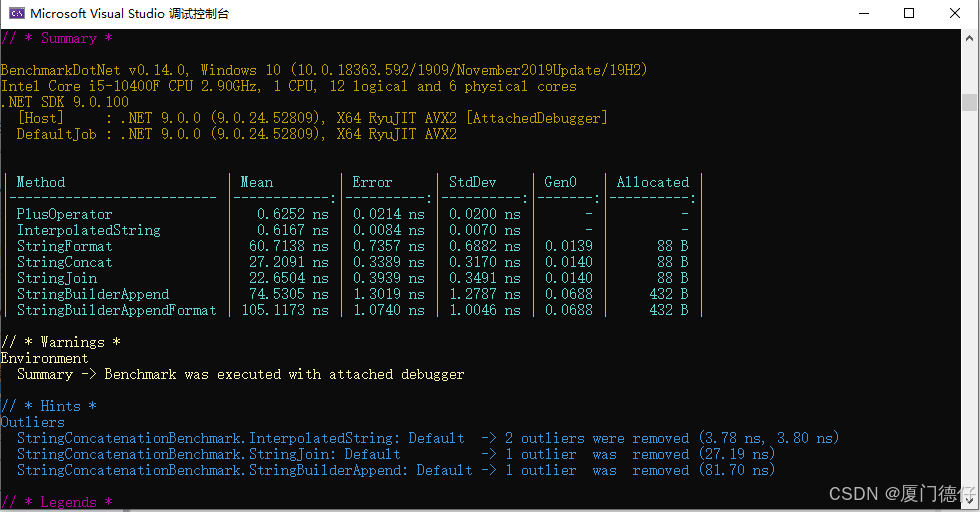Click mean value 0.6252 ns
The width and height of the screenshot is (980, 512).
[292, 214]
